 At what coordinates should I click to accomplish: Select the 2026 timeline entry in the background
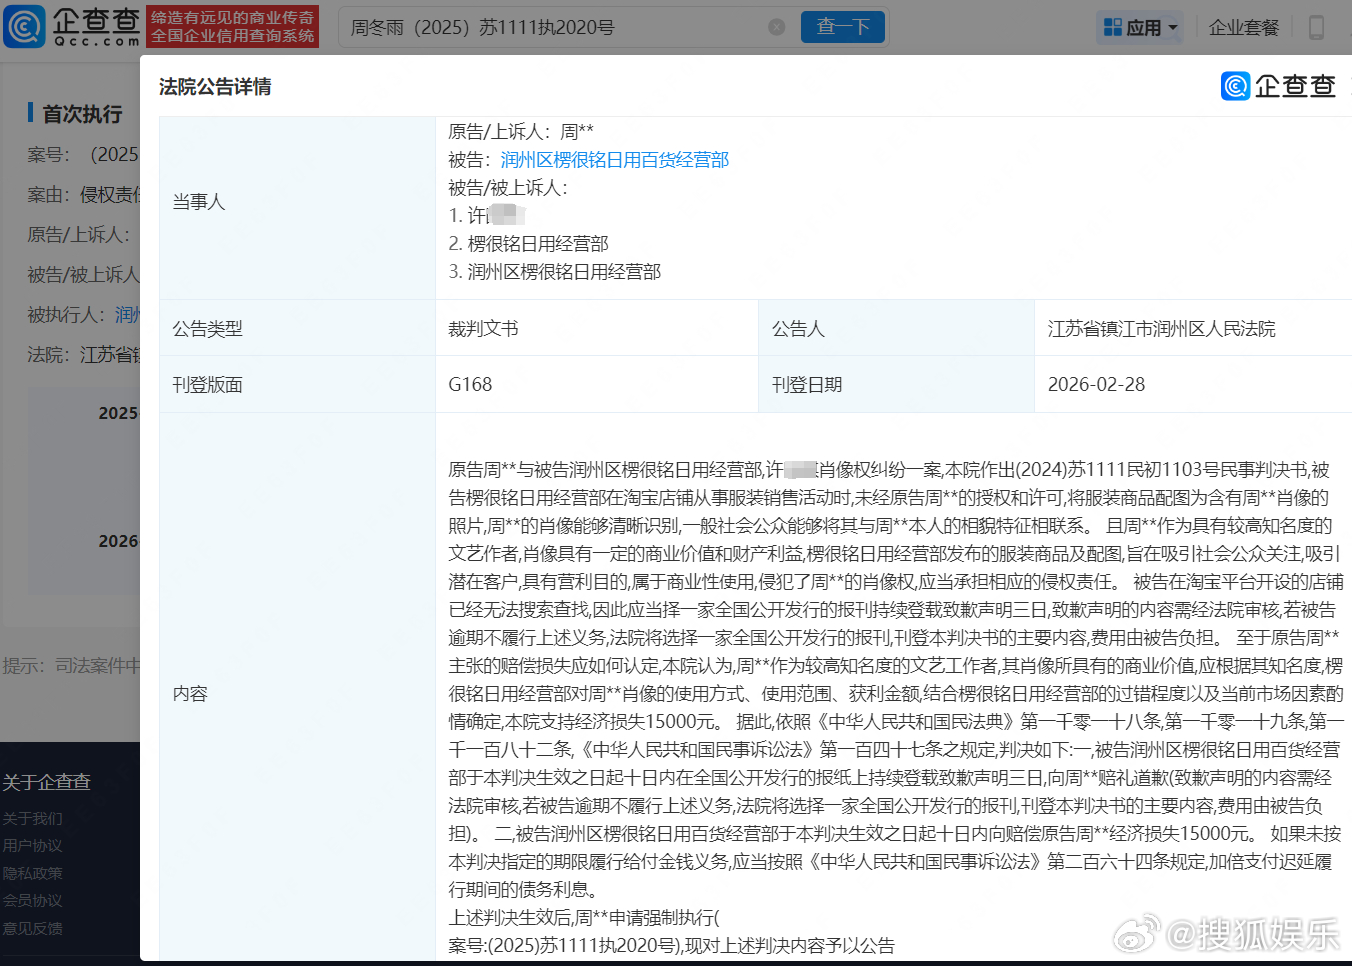pyautogui.click(x=118, y=541)
